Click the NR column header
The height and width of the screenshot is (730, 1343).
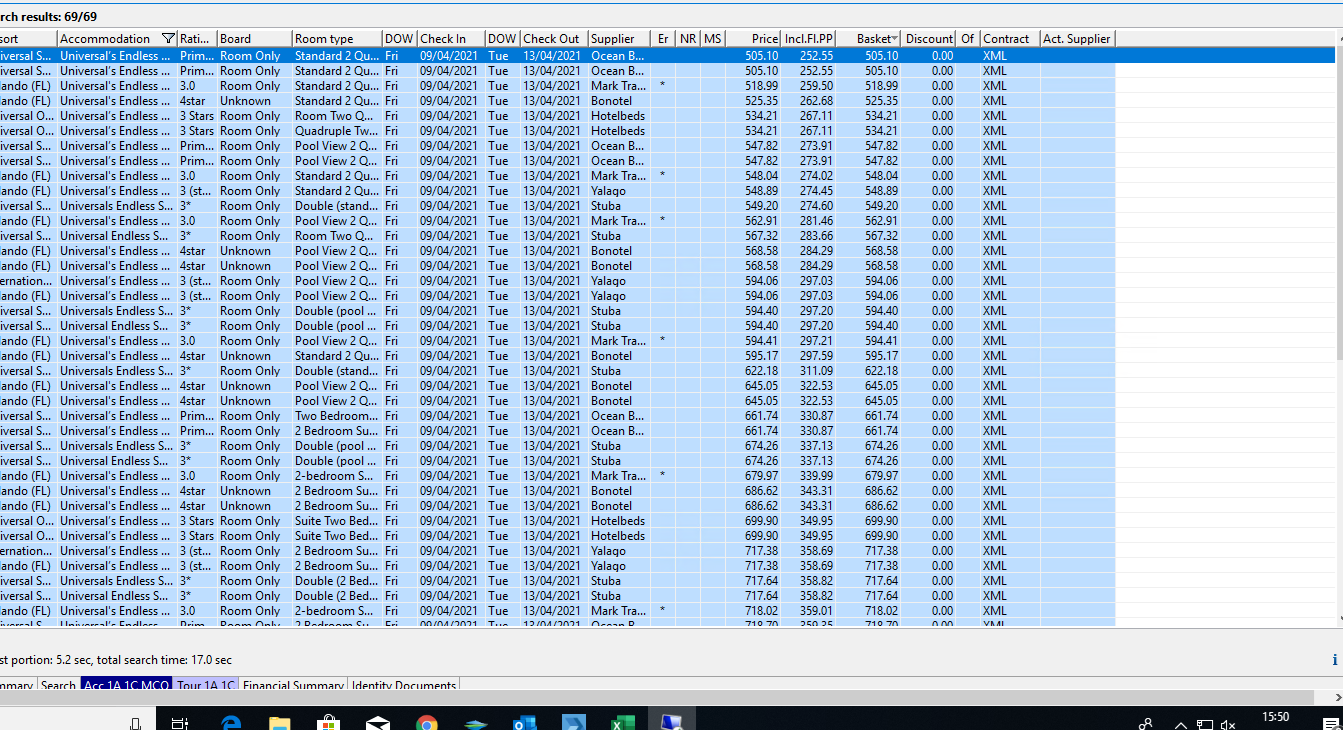tap(688, 39)
